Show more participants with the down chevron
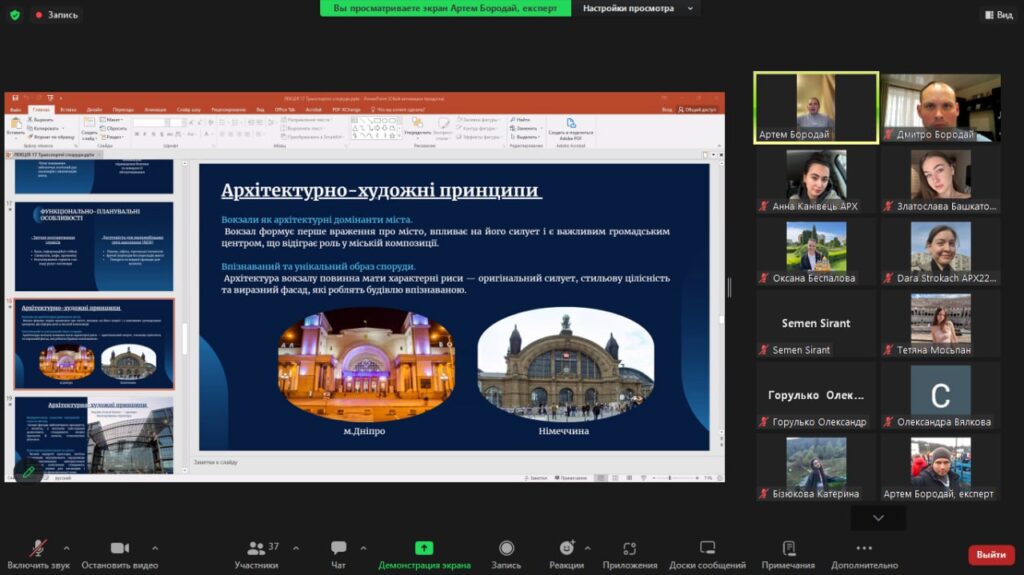Image resolution: width=1024 pixels, height=575 pixels. pyautogui.click(x=878, y=518)
